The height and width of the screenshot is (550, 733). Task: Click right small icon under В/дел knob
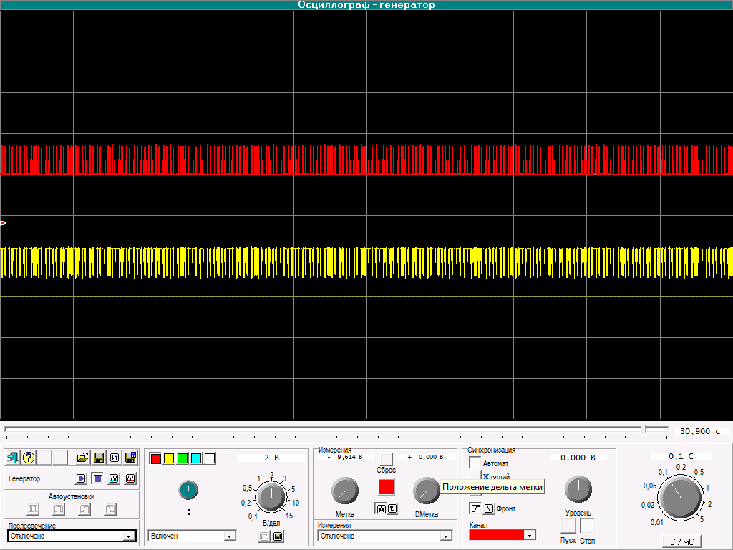point(278,536)
